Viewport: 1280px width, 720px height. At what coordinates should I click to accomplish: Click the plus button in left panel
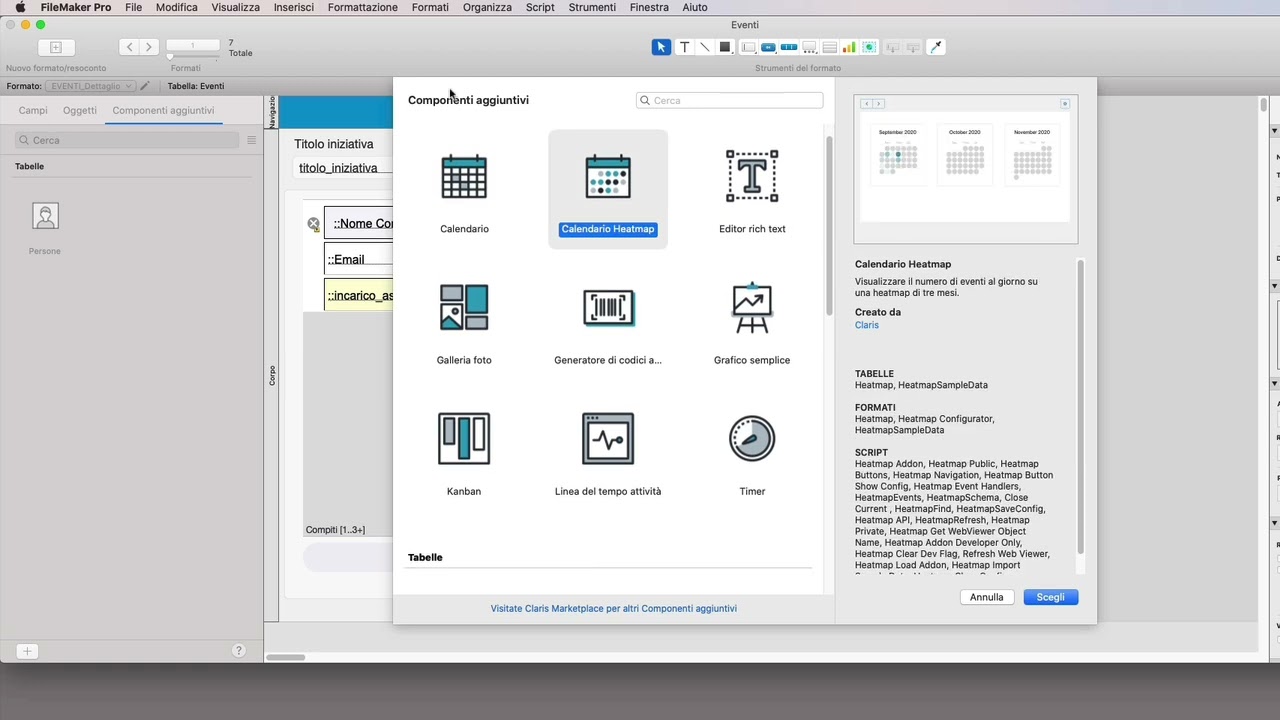(x=27, y=651)
